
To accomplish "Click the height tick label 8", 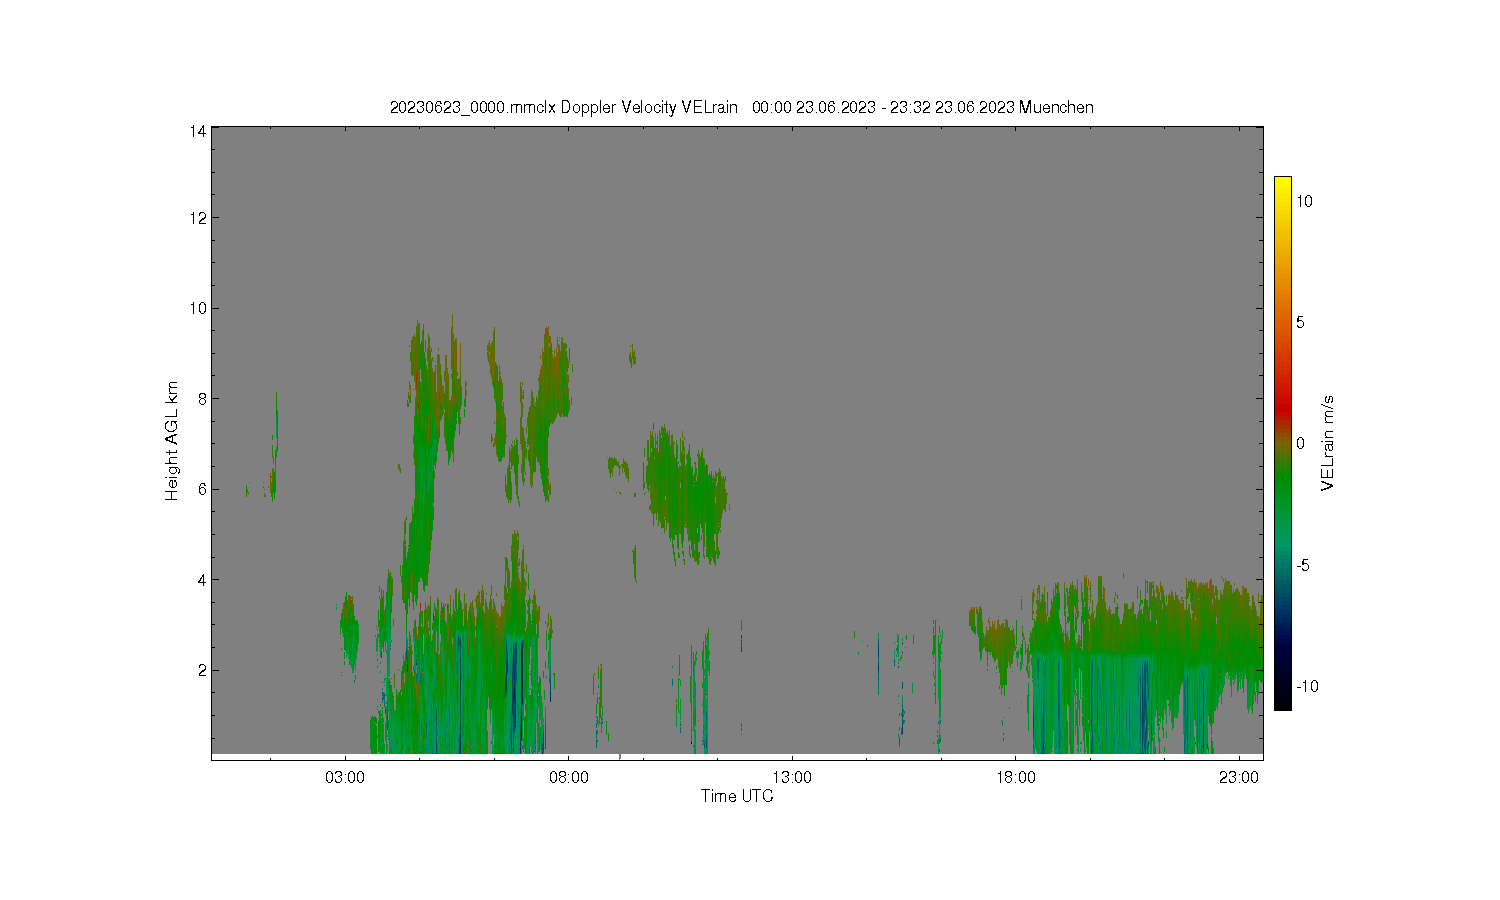I will pos(202,398).
